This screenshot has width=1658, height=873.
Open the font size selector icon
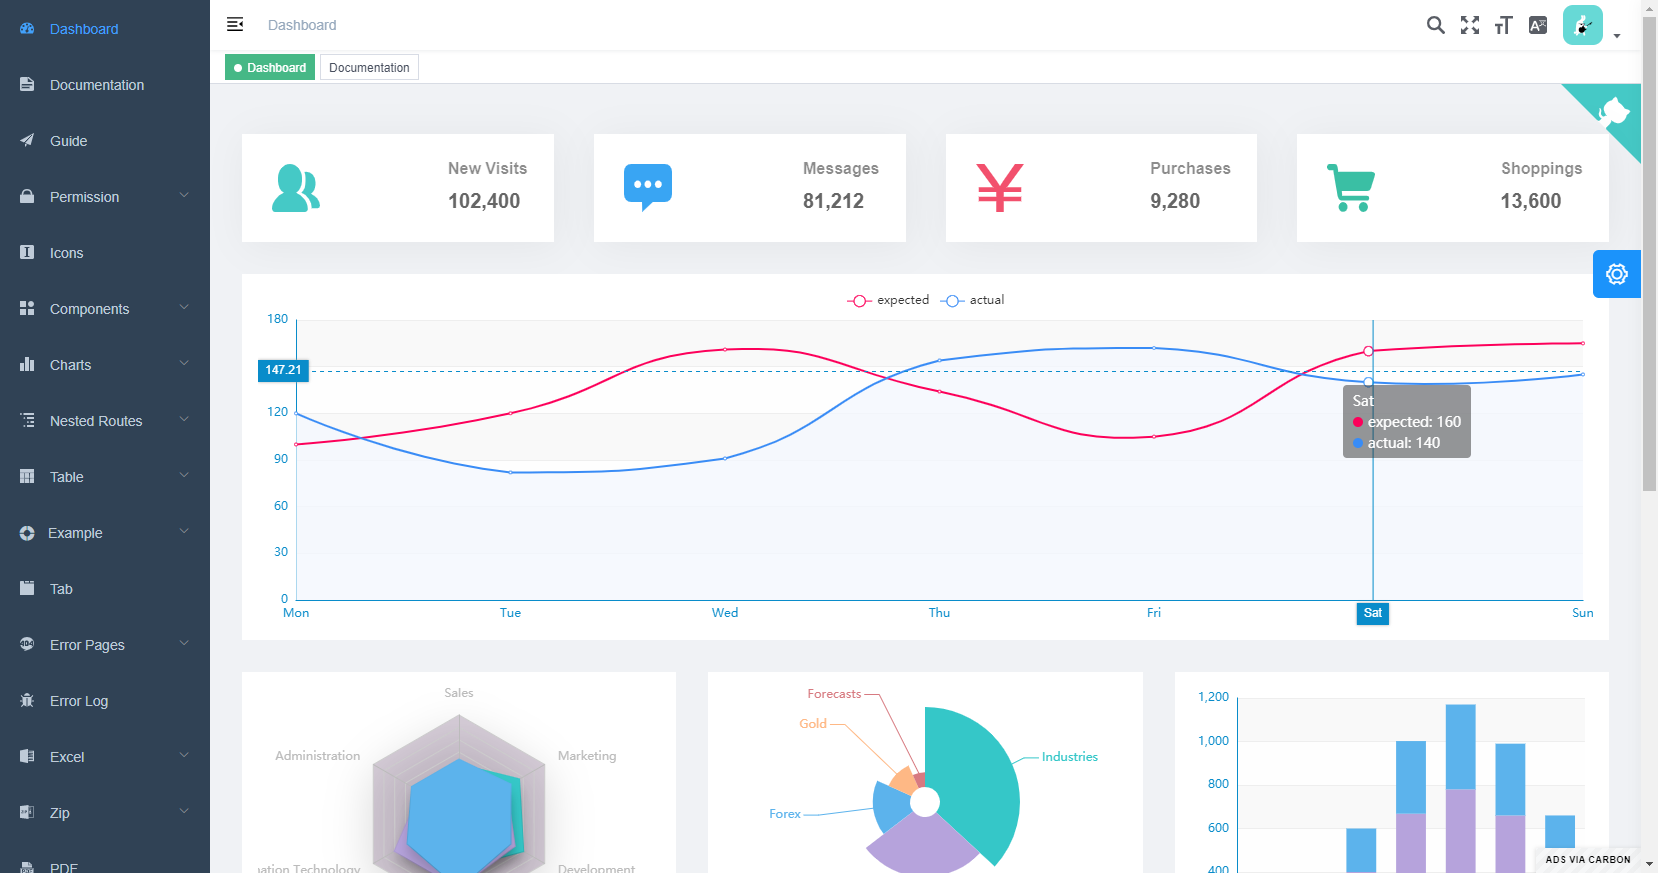tap(1503, 25)
